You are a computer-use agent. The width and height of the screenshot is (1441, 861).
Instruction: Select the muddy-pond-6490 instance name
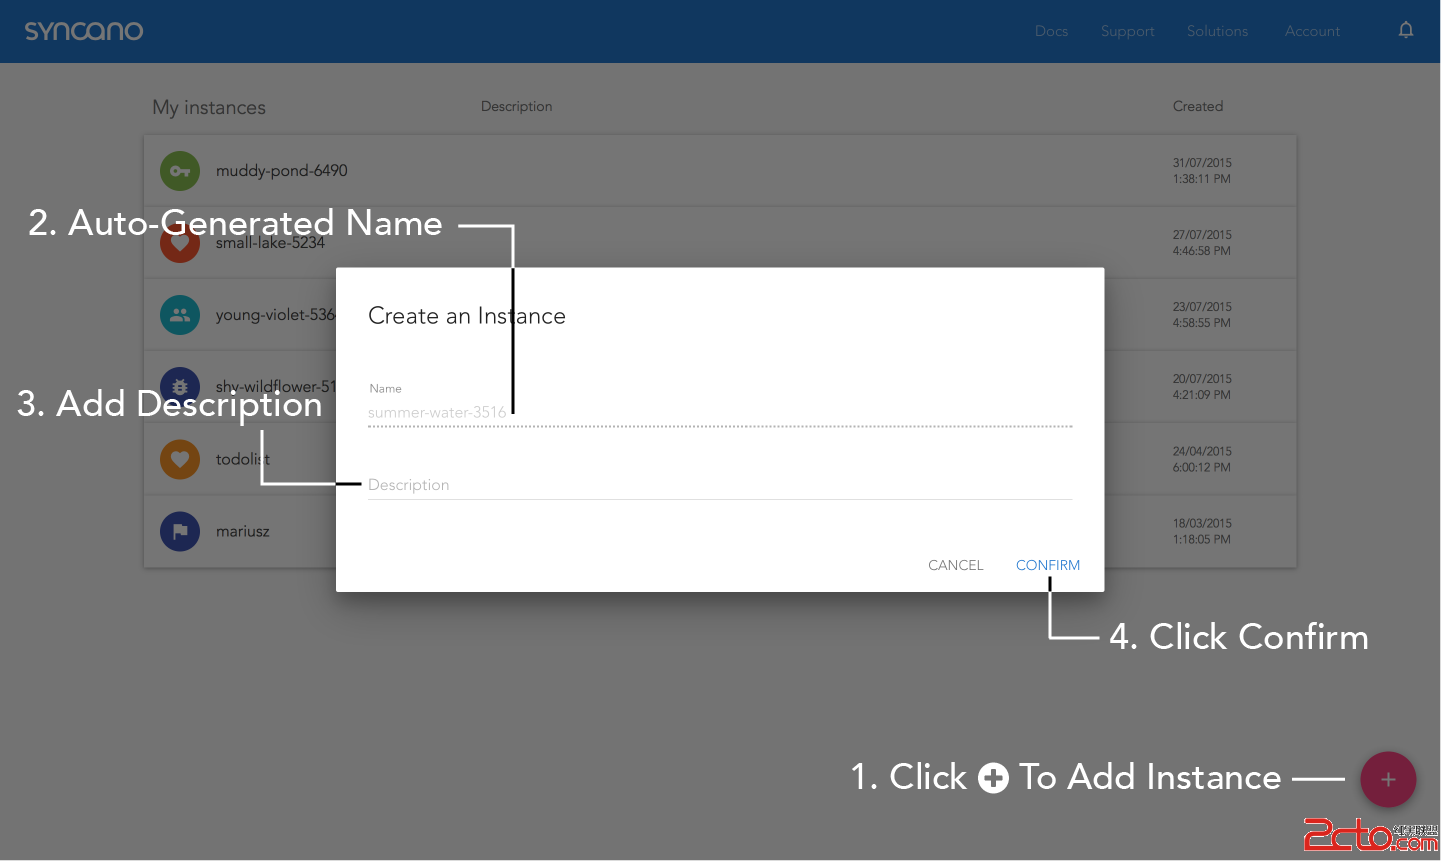pos(282,171)
